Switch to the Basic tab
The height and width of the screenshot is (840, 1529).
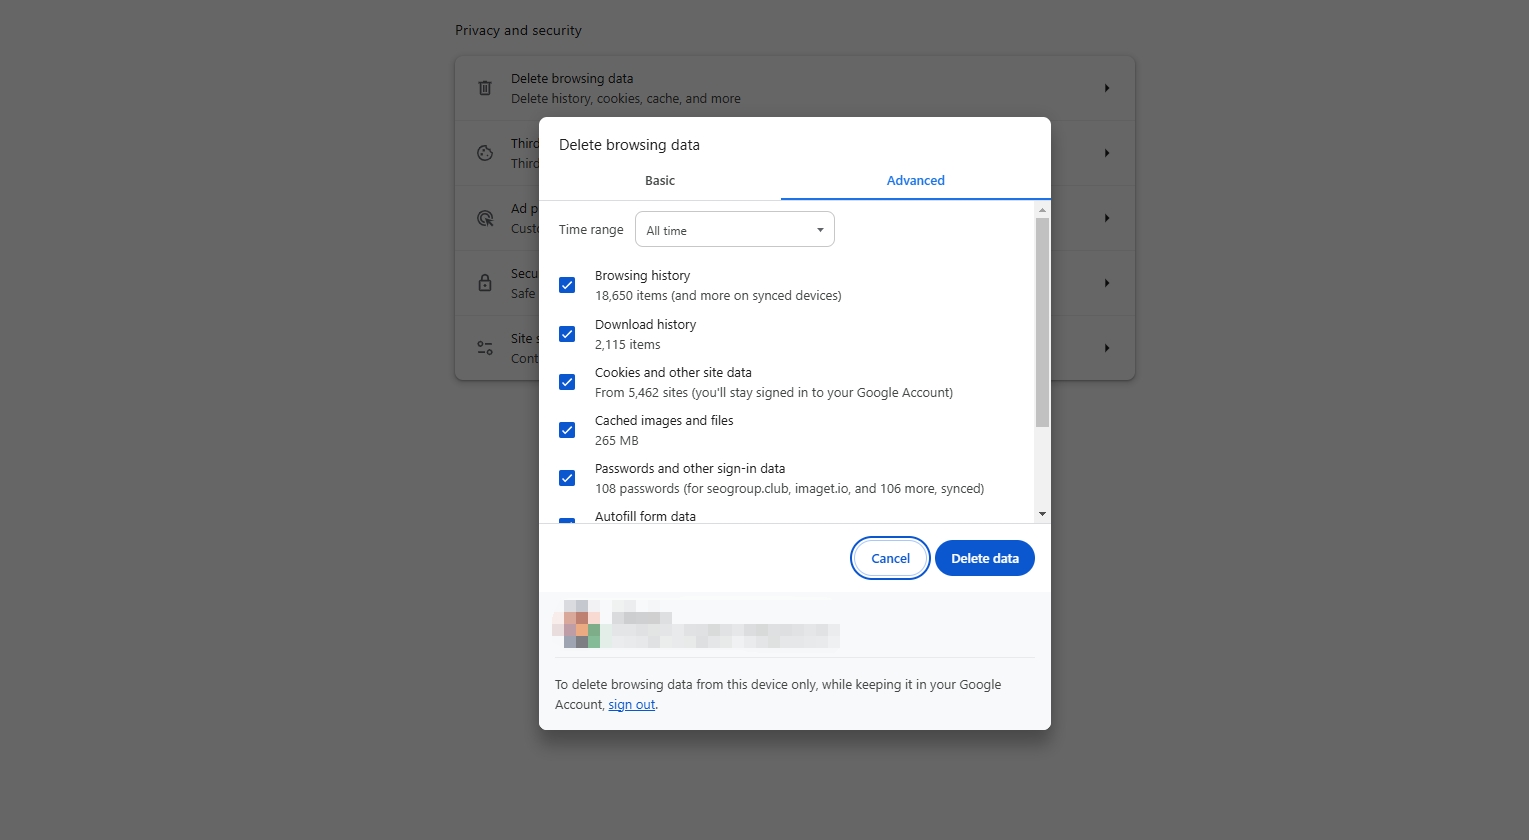[x=660, y=181]
